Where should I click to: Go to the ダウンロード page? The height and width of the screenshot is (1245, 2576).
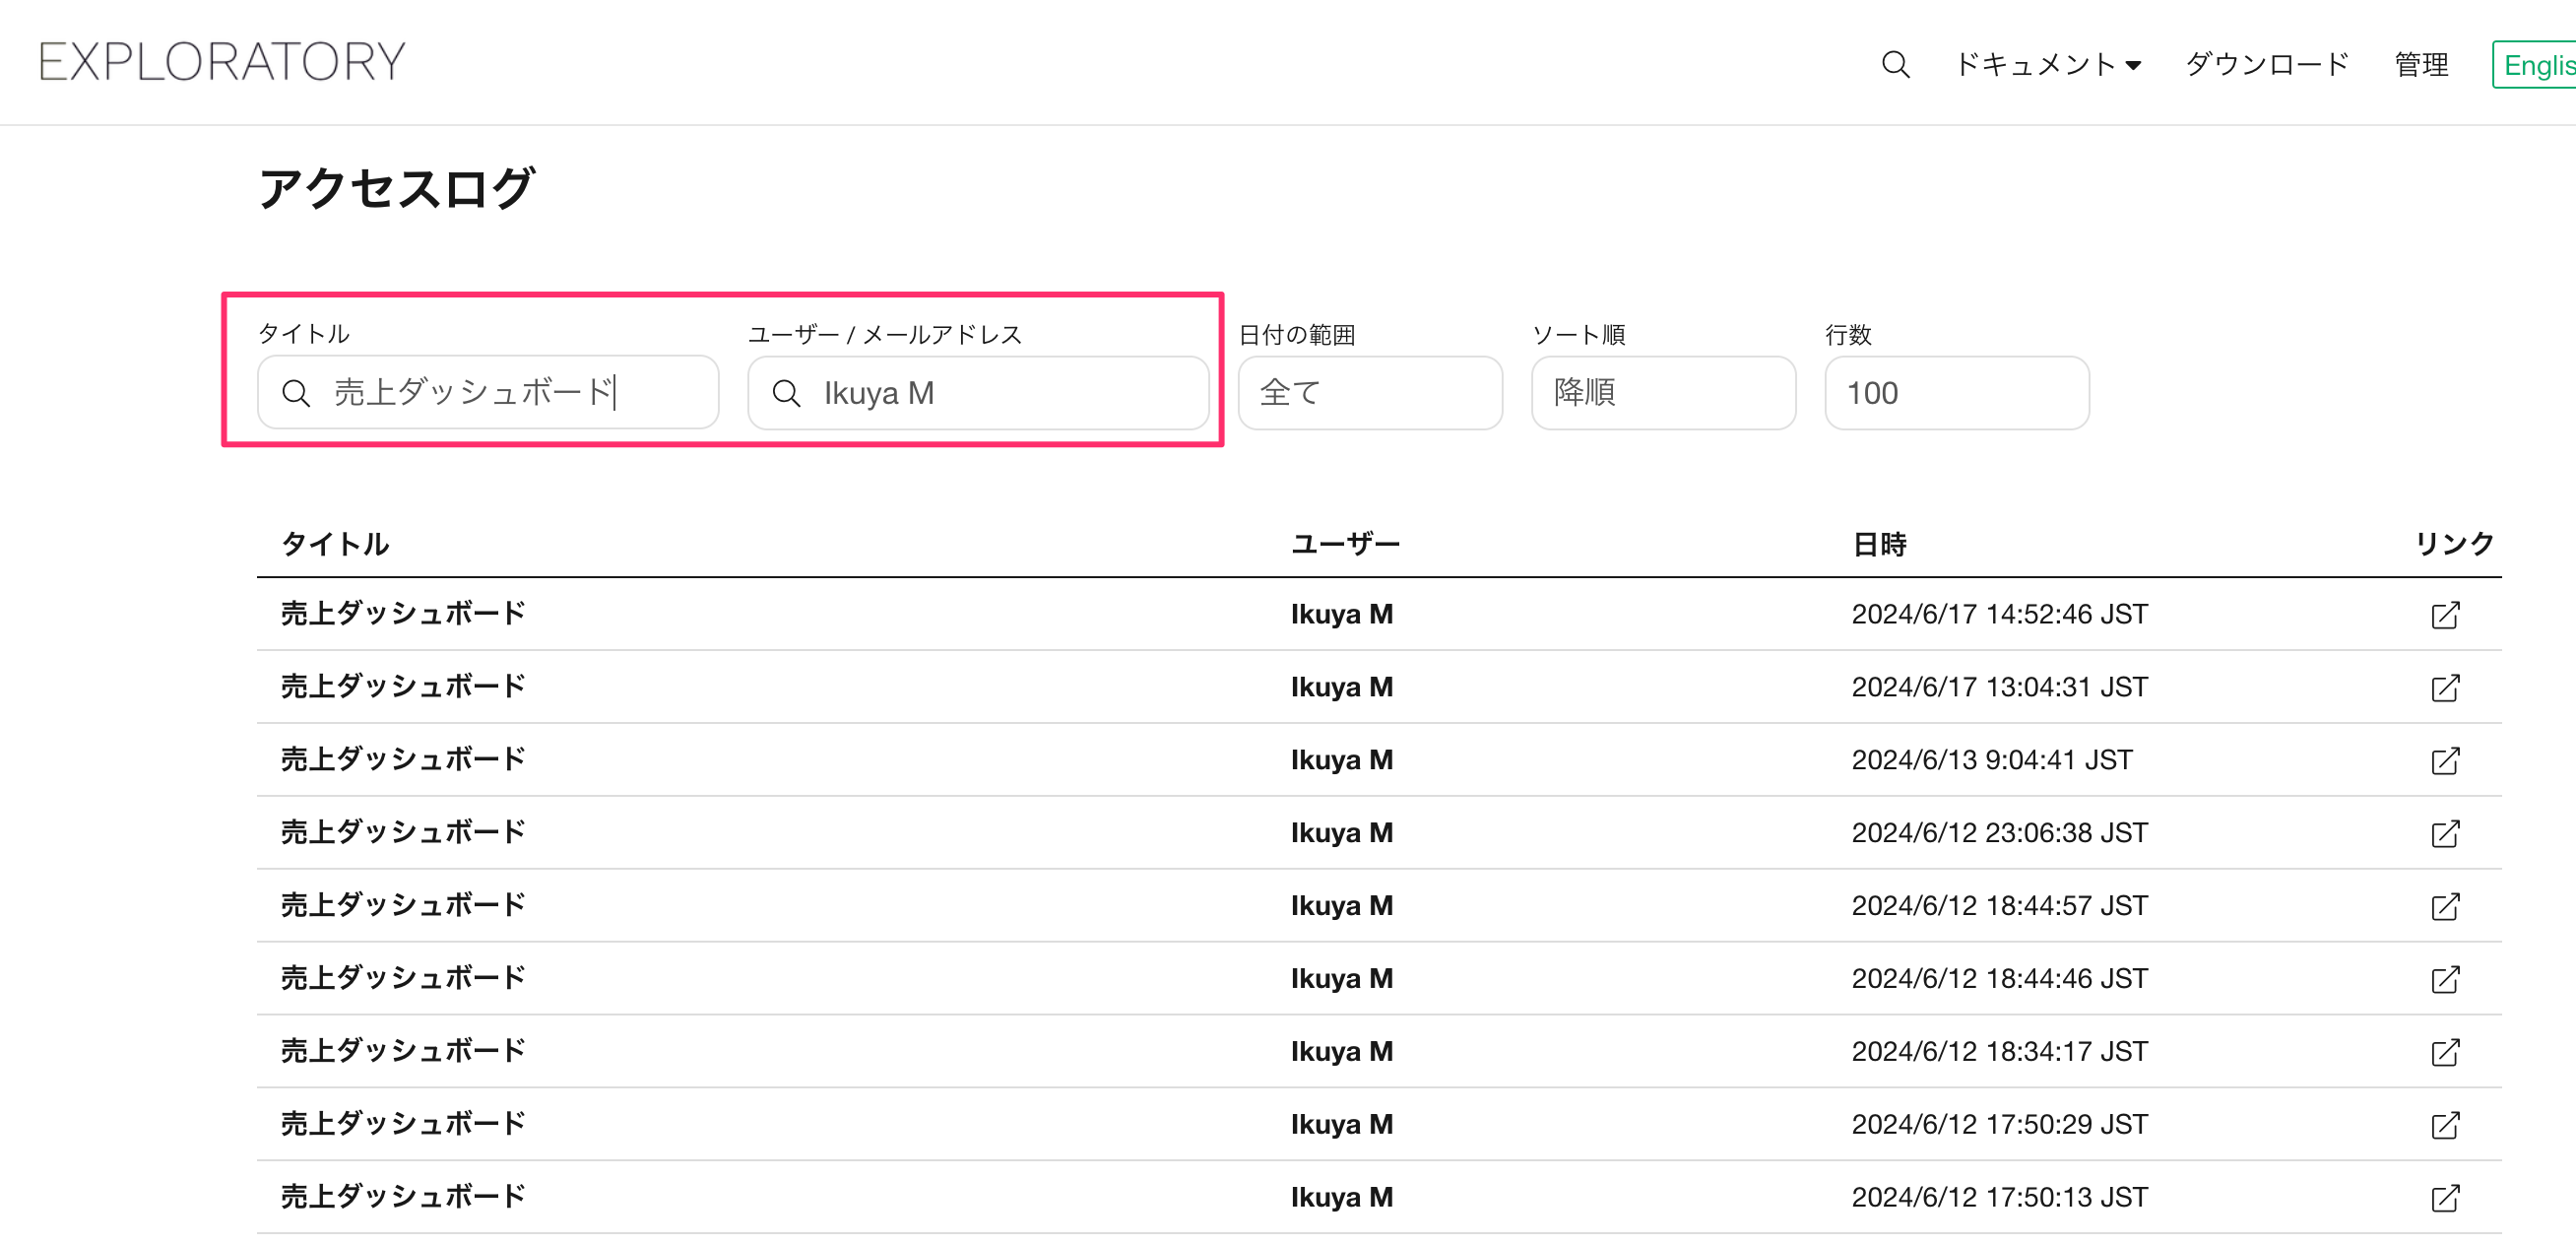coord(2266,65)
